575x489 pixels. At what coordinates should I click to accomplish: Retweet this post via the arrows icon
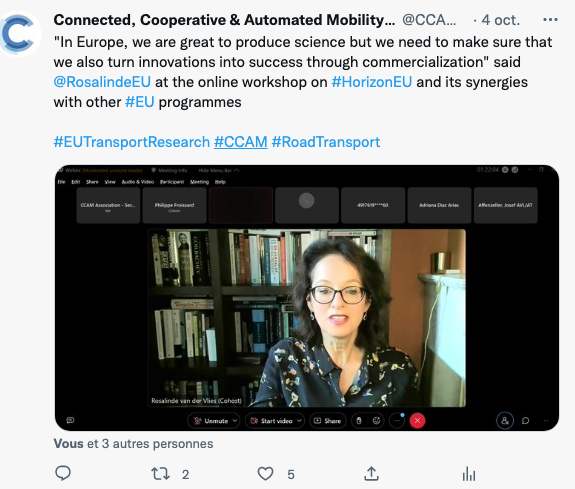161,474
